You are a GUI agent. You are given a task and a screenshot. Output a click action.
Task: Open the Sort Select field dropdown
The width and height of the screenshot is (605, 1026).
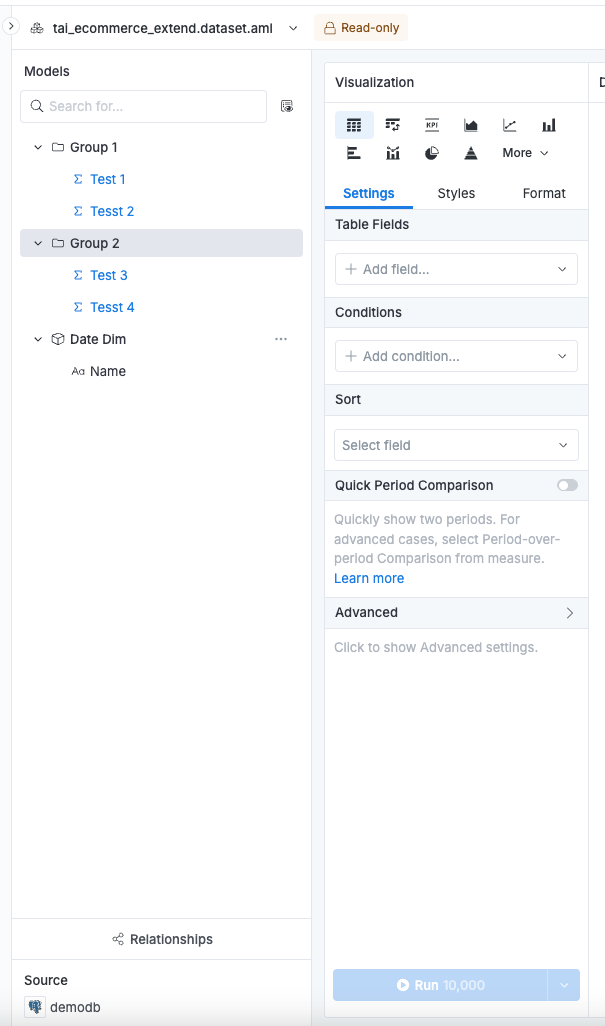(x=456, y=445)
